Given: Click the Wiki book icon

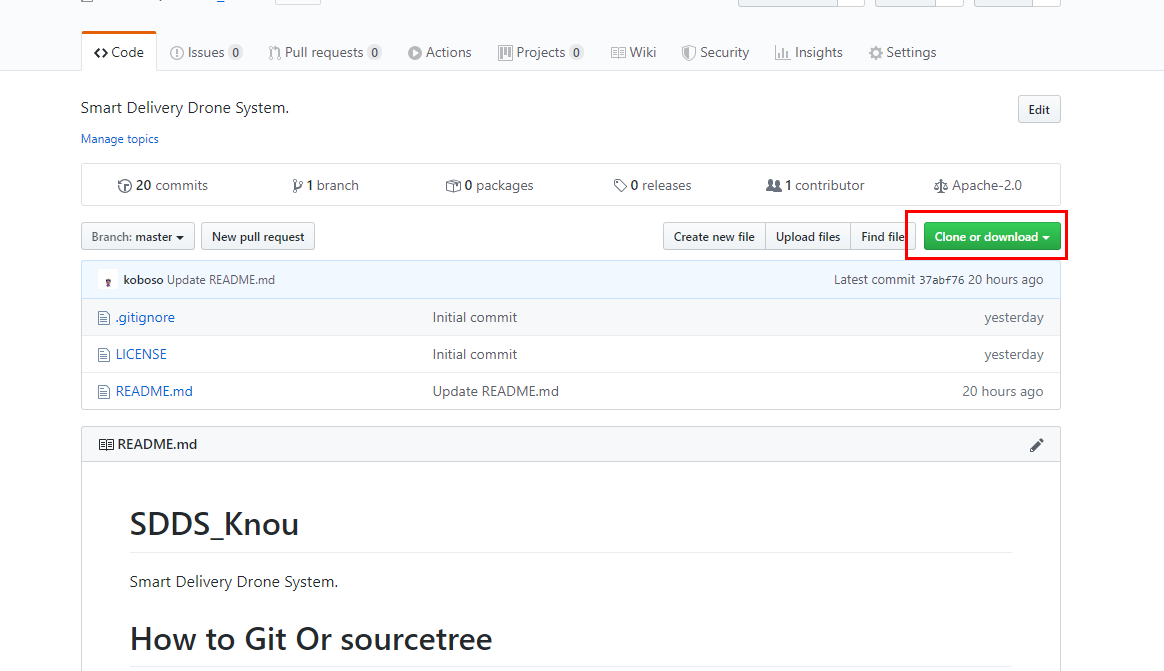Looking at the screenshot, I should pos(618,53).
